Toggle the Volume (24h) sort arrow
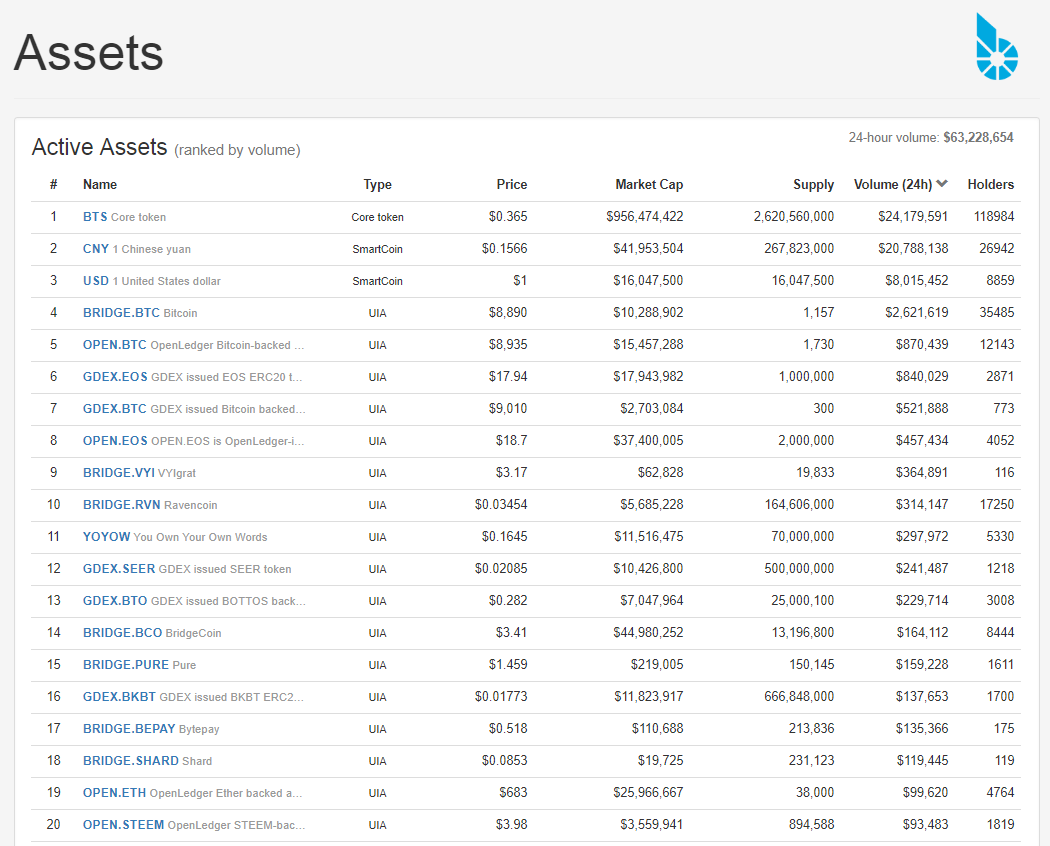Image resolution: width=1050 pixels, height=846 pixels. point(942,184)
